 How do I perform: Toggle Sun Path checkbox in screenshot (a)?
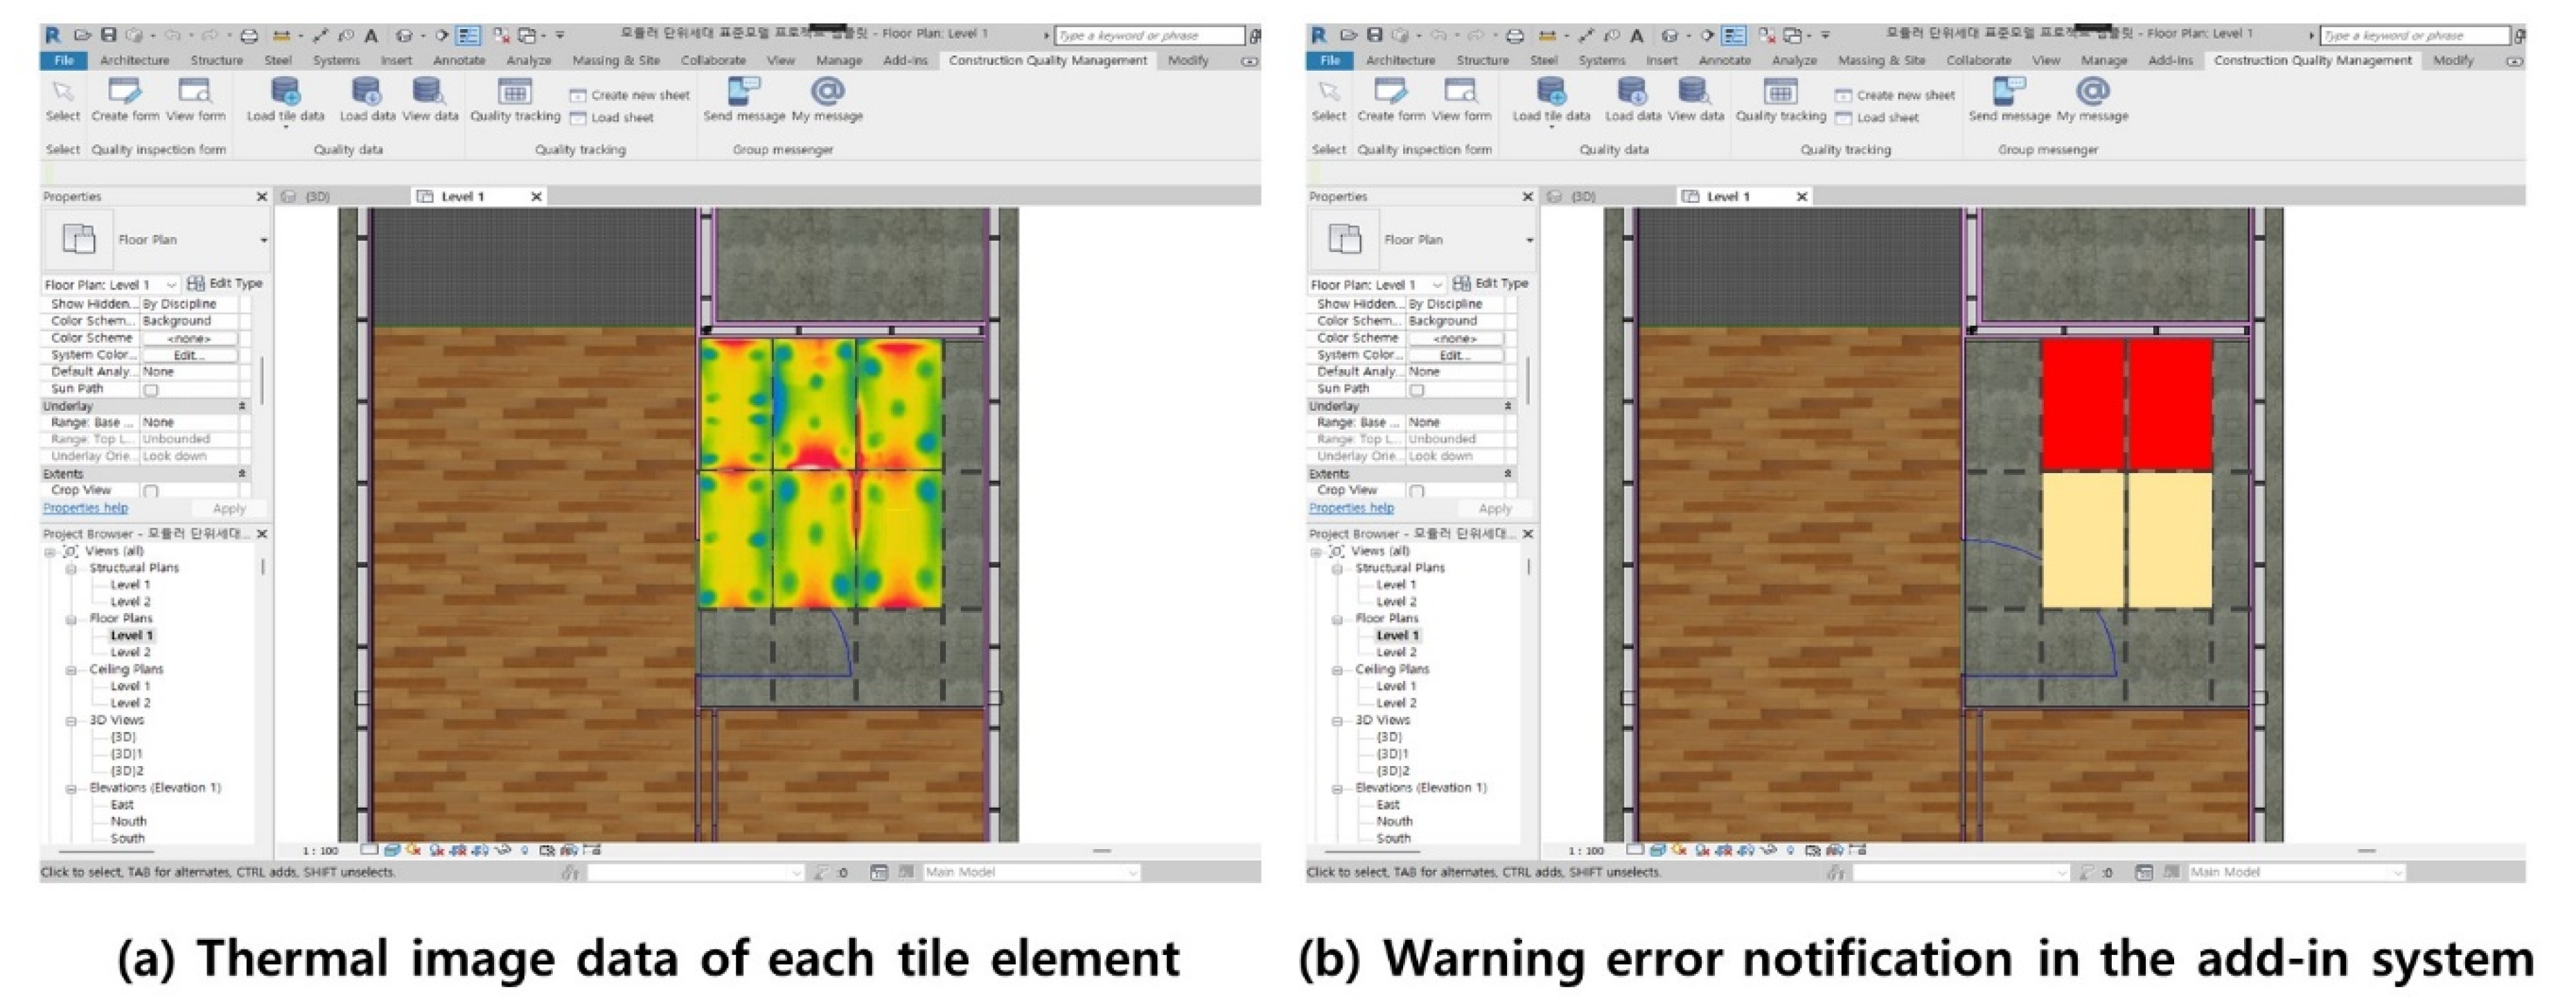click(151, 390)
